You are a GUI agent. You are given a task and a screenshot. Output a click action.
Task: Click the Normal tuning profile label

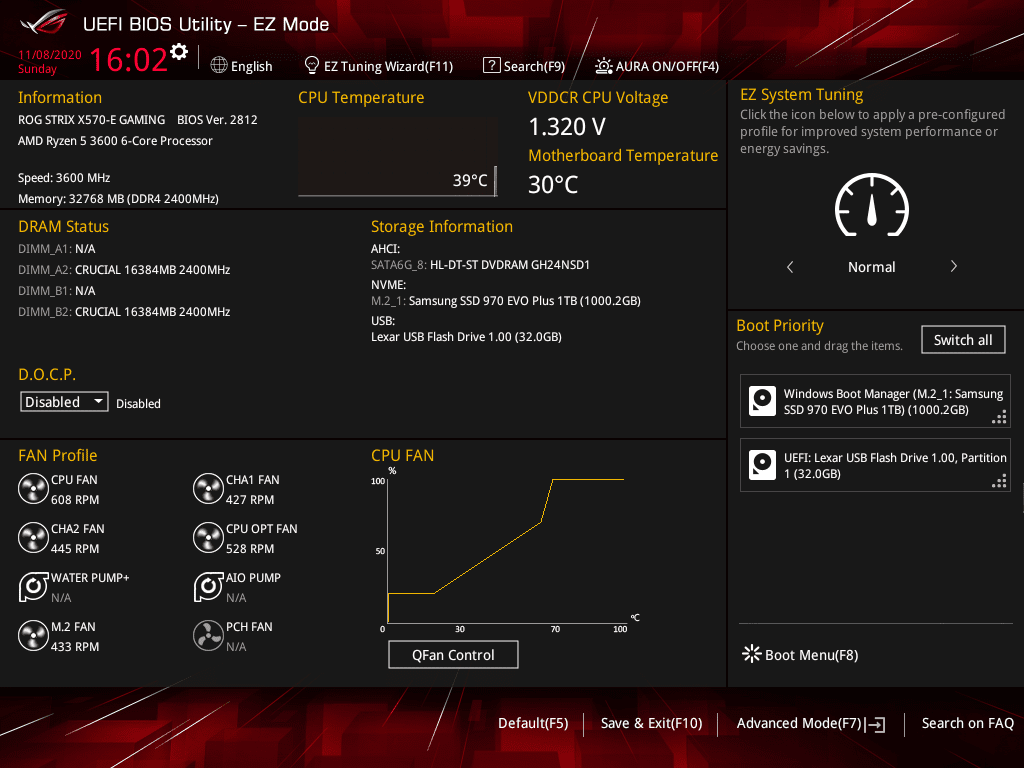coord(871,266)
